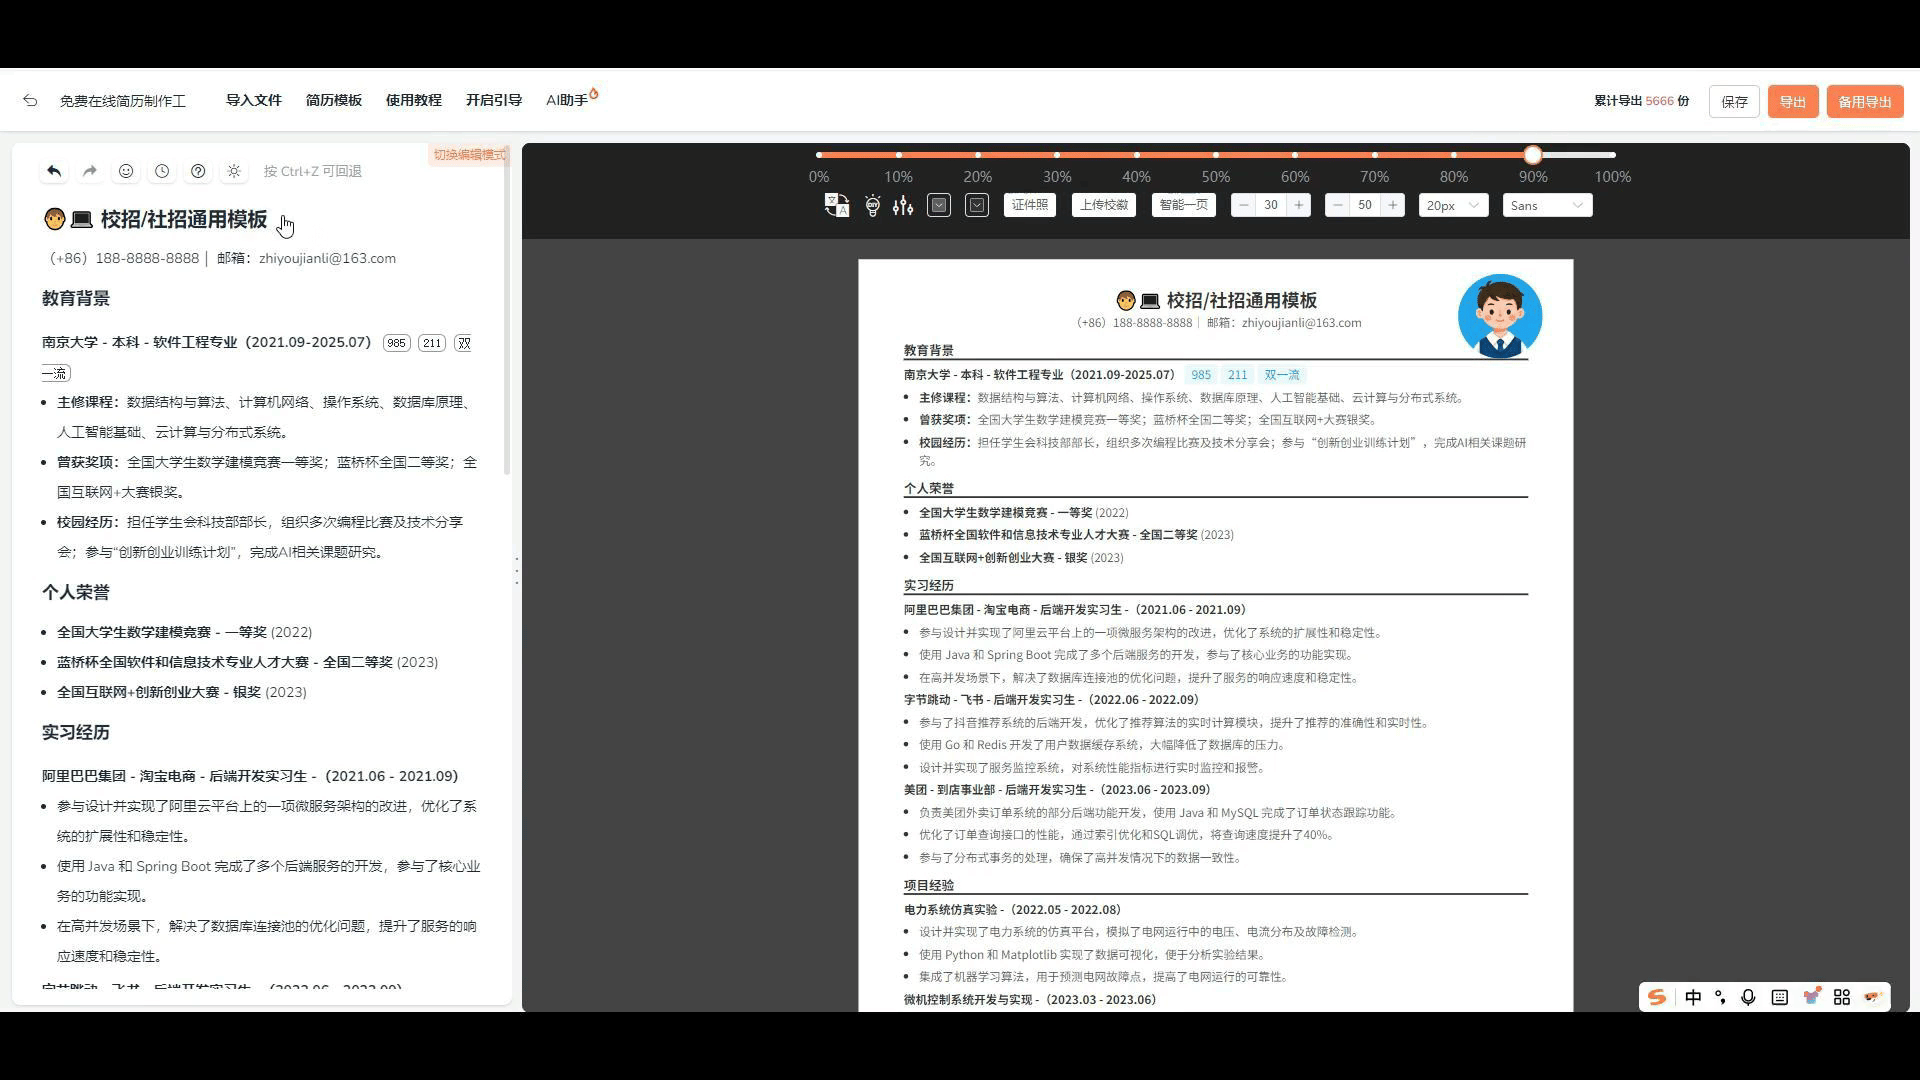Click the panel divider handle dots
This screenshot has height=1080, width=1920.
click(517, 571)
